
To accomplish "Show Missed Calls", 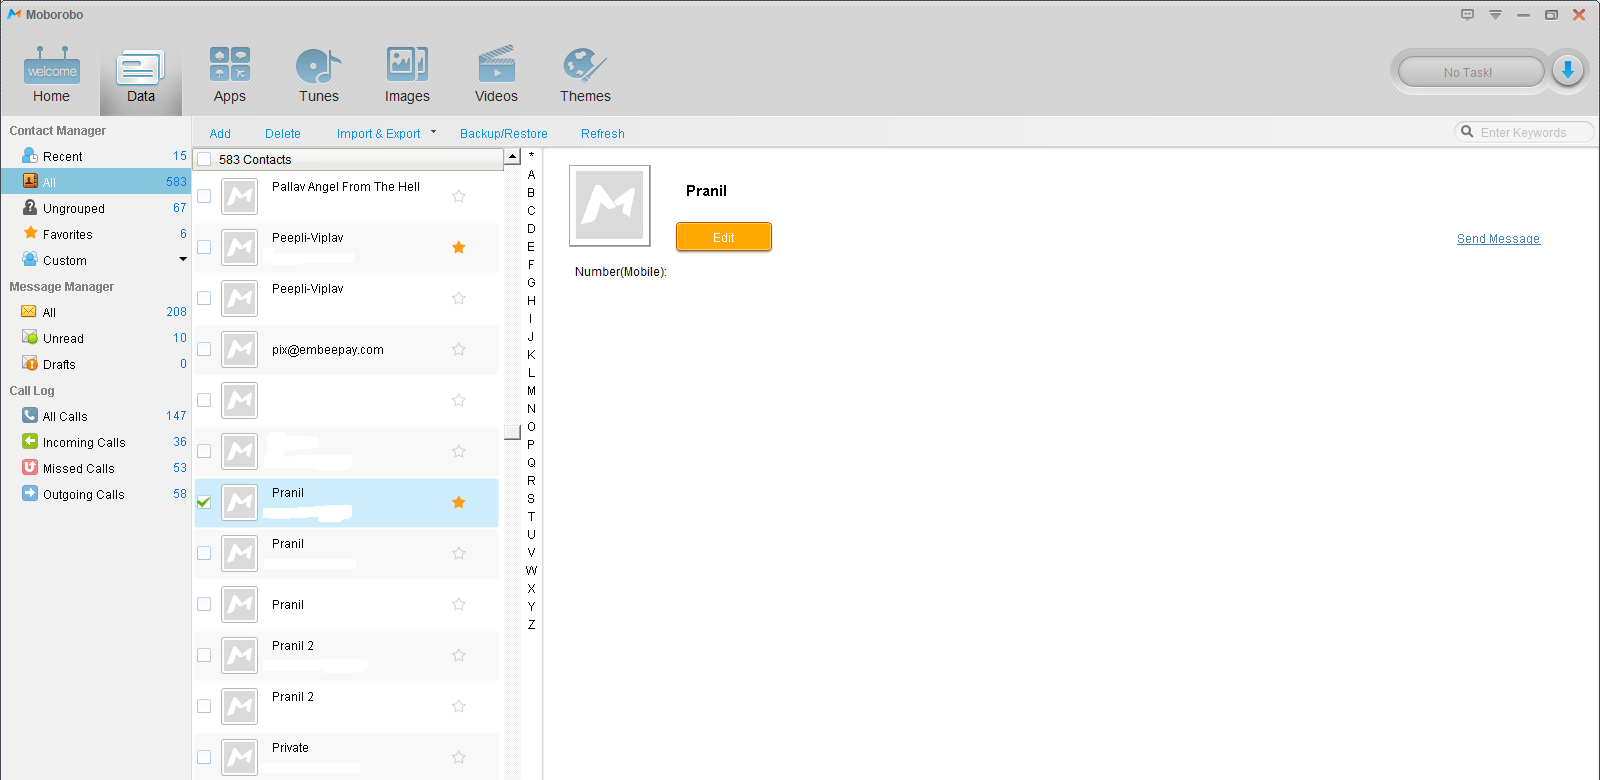I will click(96, 468).
